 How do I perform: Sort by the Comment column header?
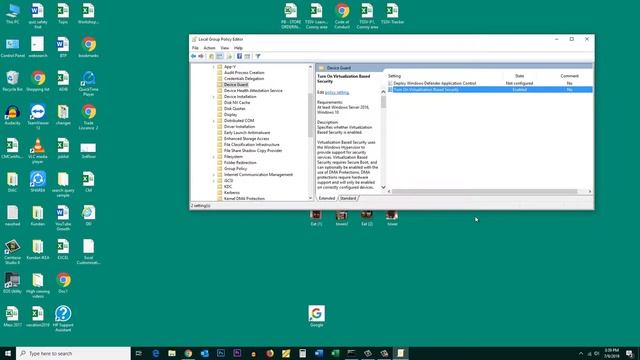pyautogui.click(x=569, y=76)
